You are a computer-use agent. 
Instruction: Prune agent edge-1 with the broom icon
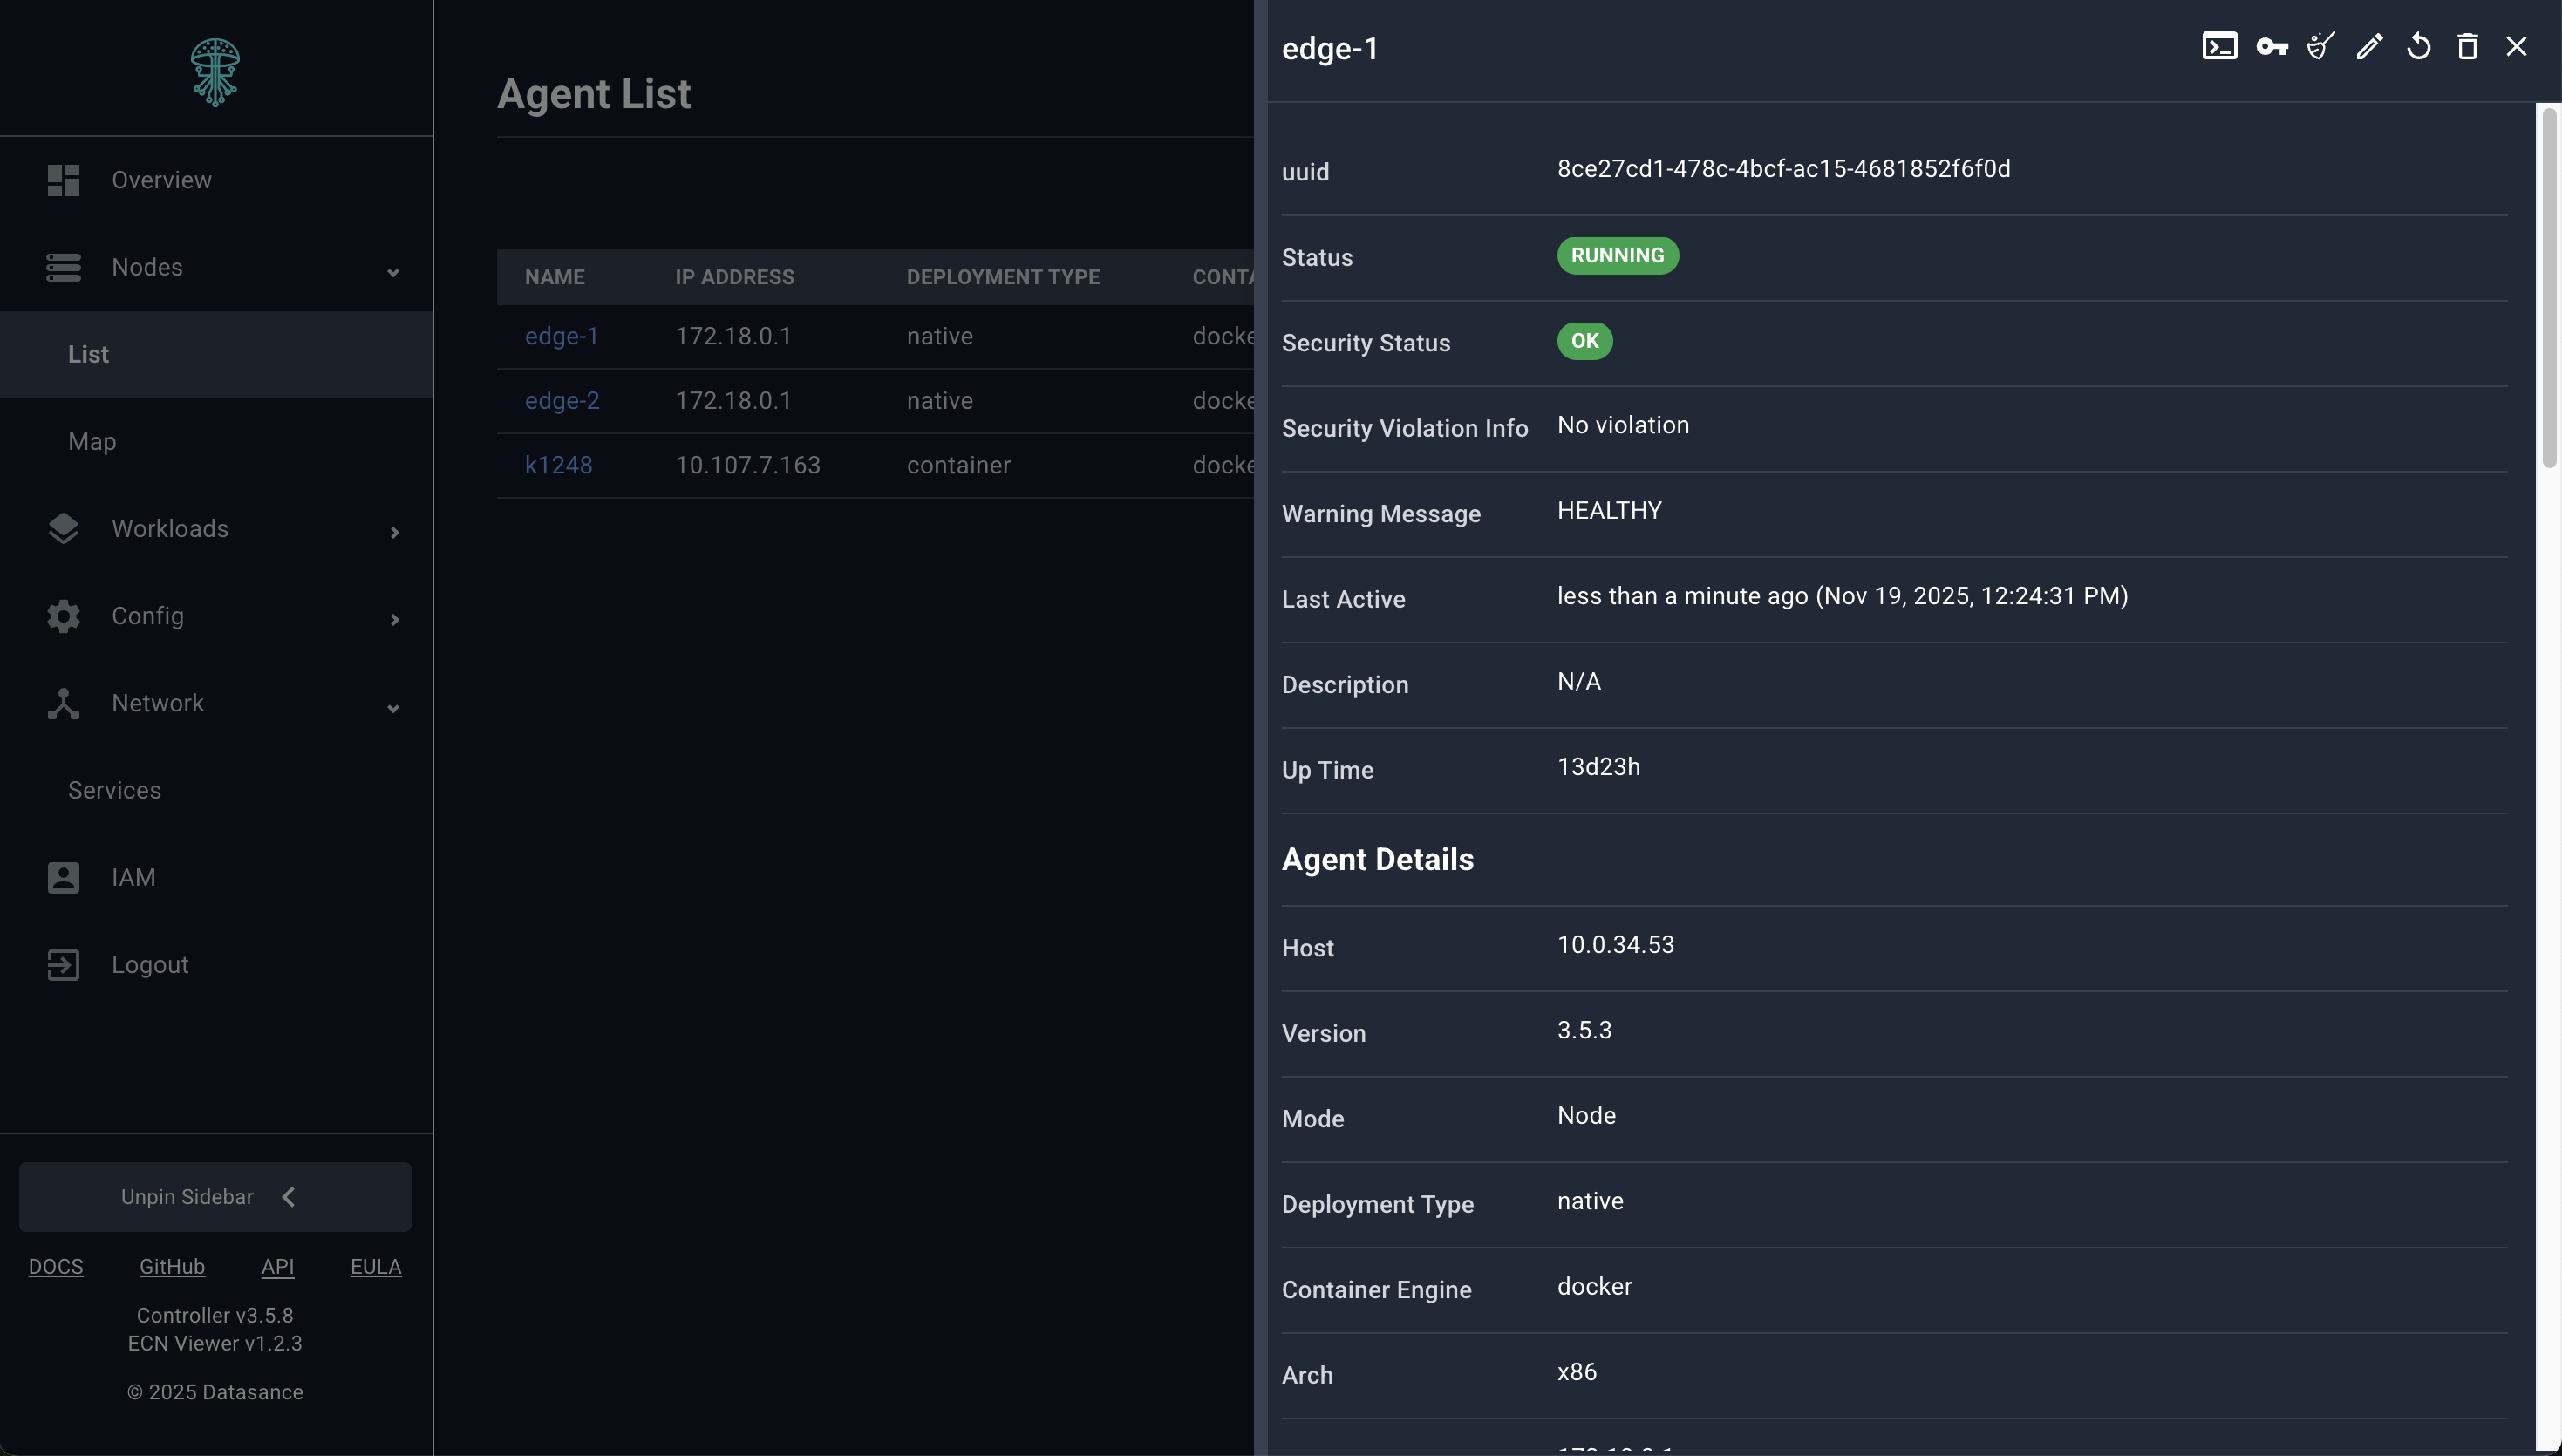pyautogui.click(x=2320, y=46)
